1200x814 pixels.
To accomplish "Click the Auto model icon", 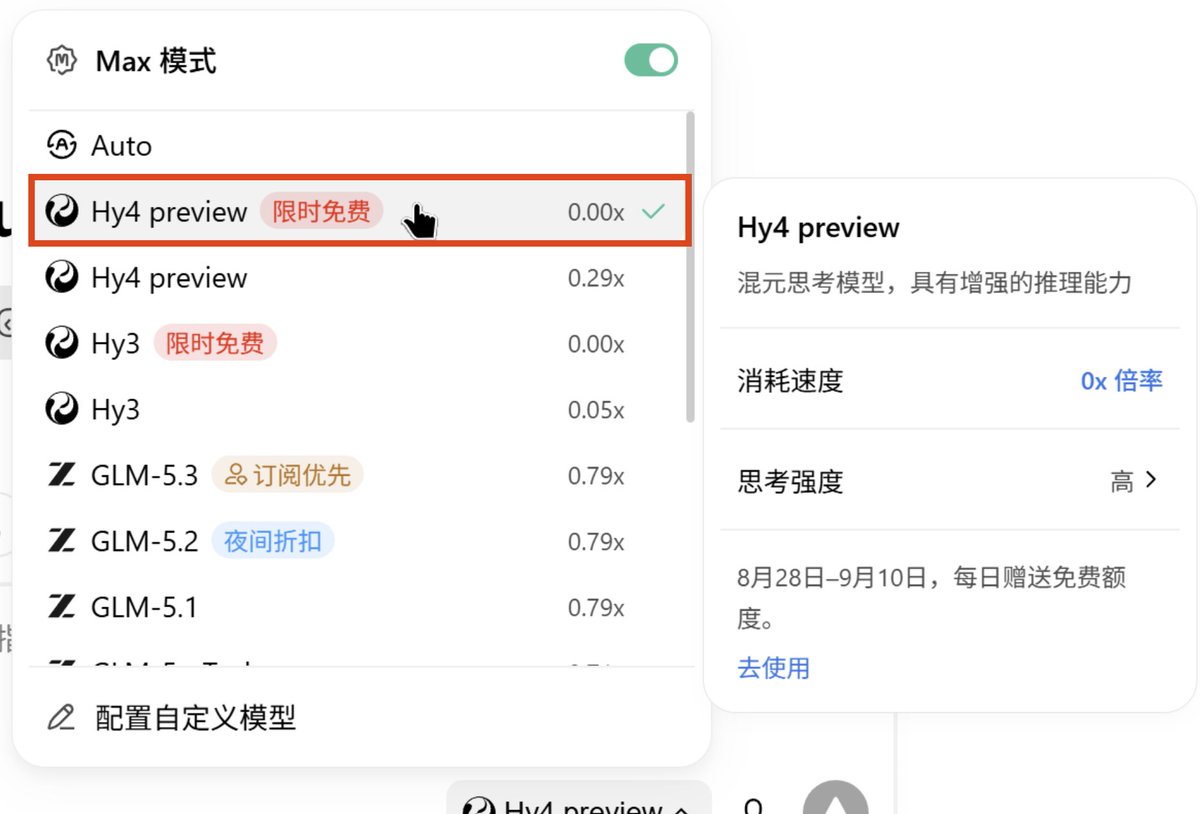I will 62,146.
